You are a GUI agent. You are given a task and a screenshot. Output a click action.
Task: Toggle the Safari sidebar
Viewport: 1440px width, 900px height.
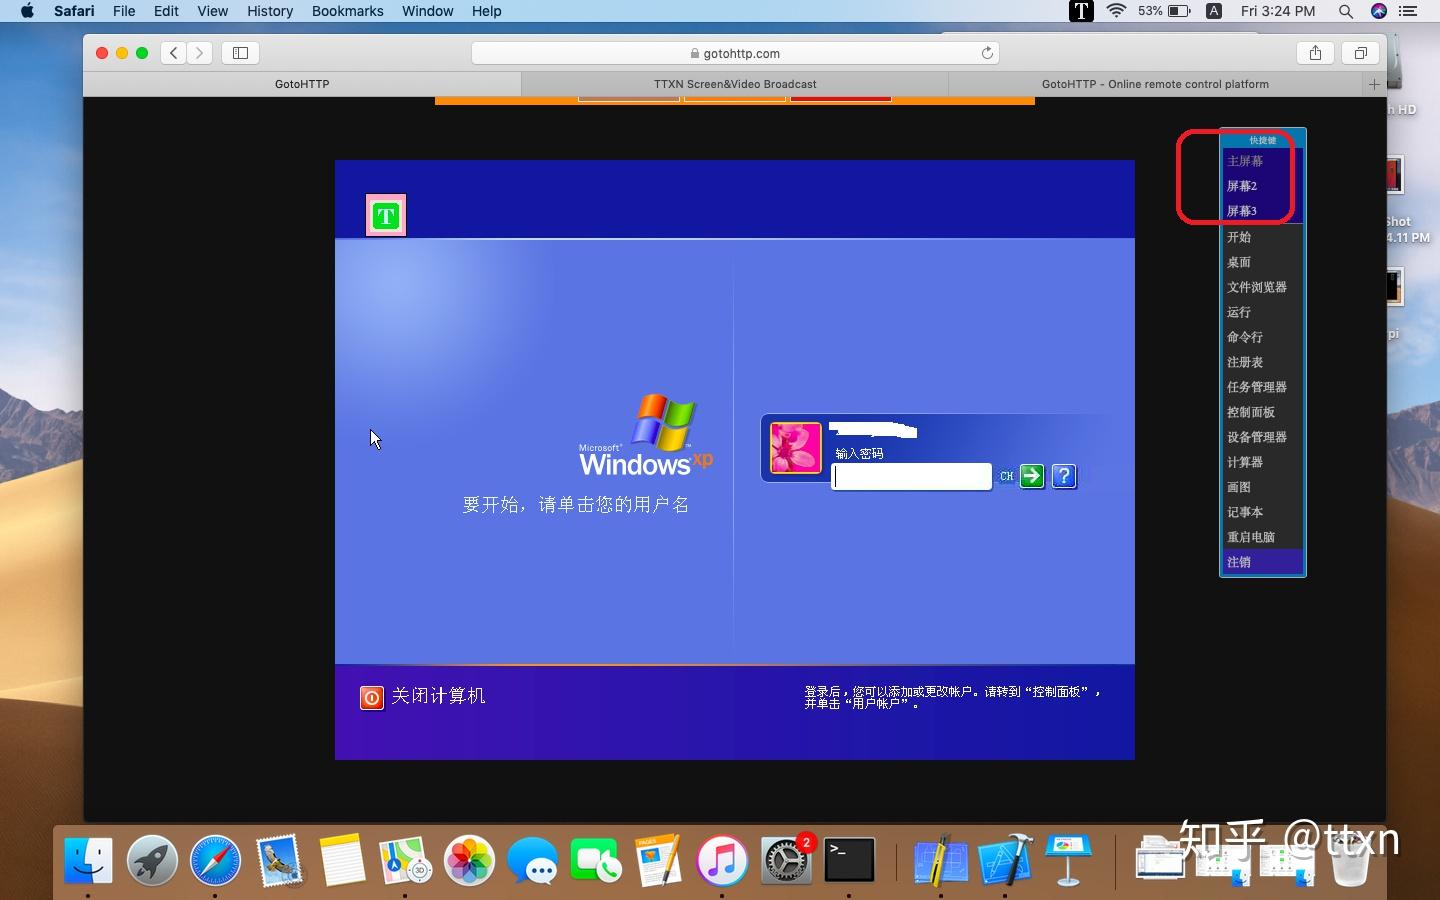240,53
